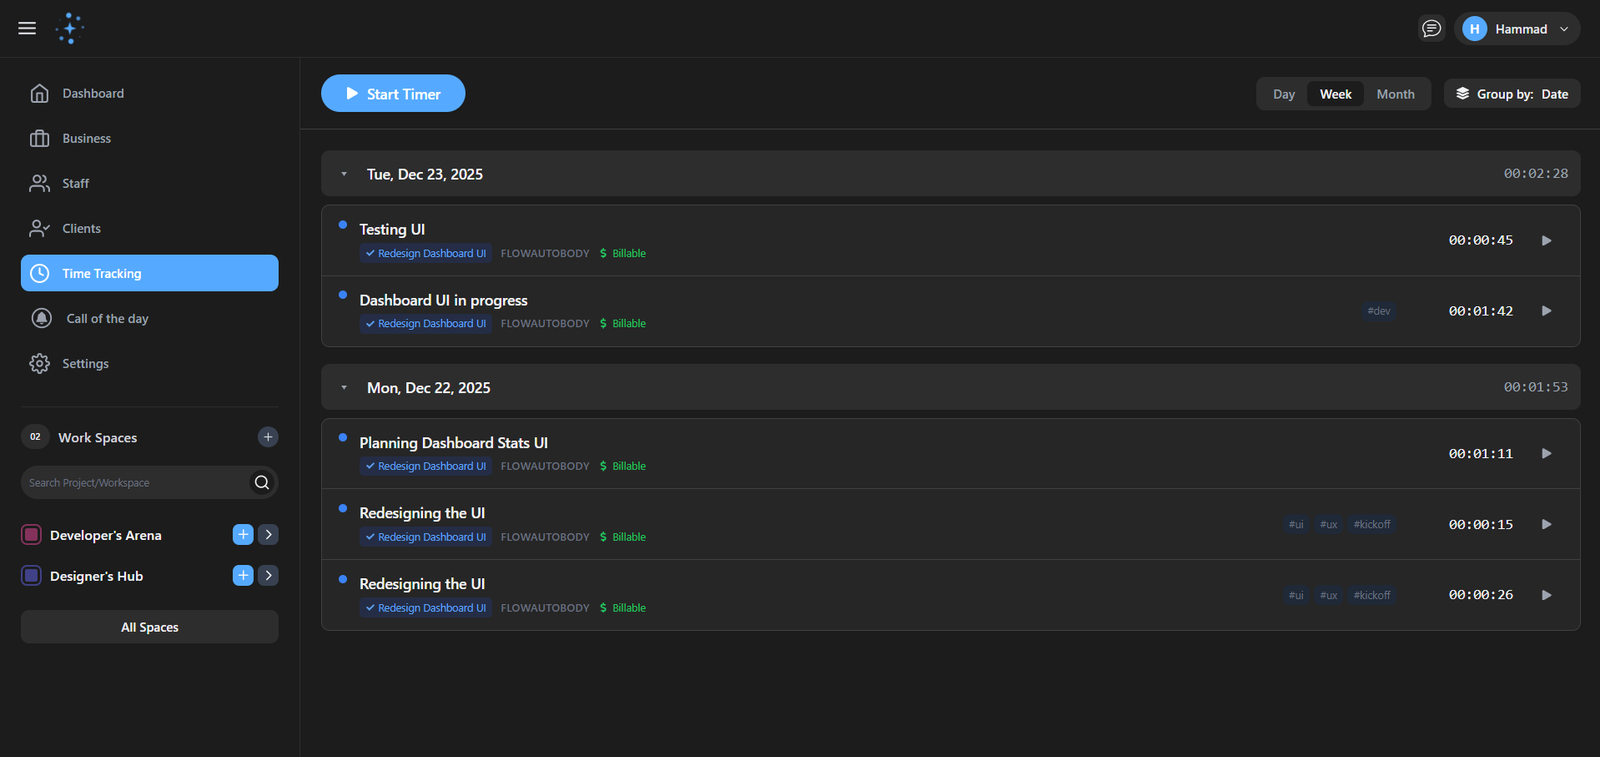Click the app logo in the header
This screenshot has width=1600, height=757.
(x=70, y=28)
